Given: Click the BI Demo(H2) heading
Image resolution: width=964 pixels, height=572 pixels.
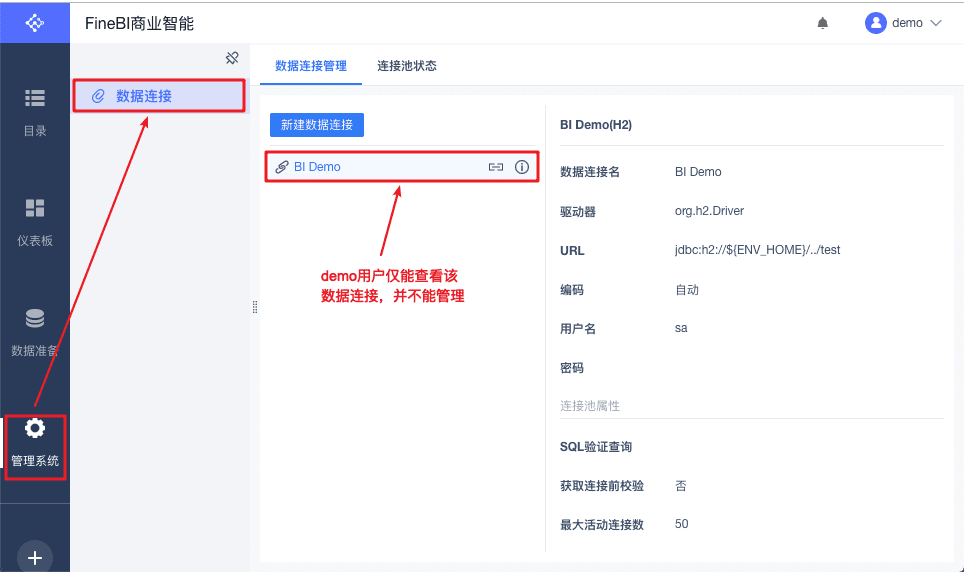Looking at the screenshot, I should [596, 125].
